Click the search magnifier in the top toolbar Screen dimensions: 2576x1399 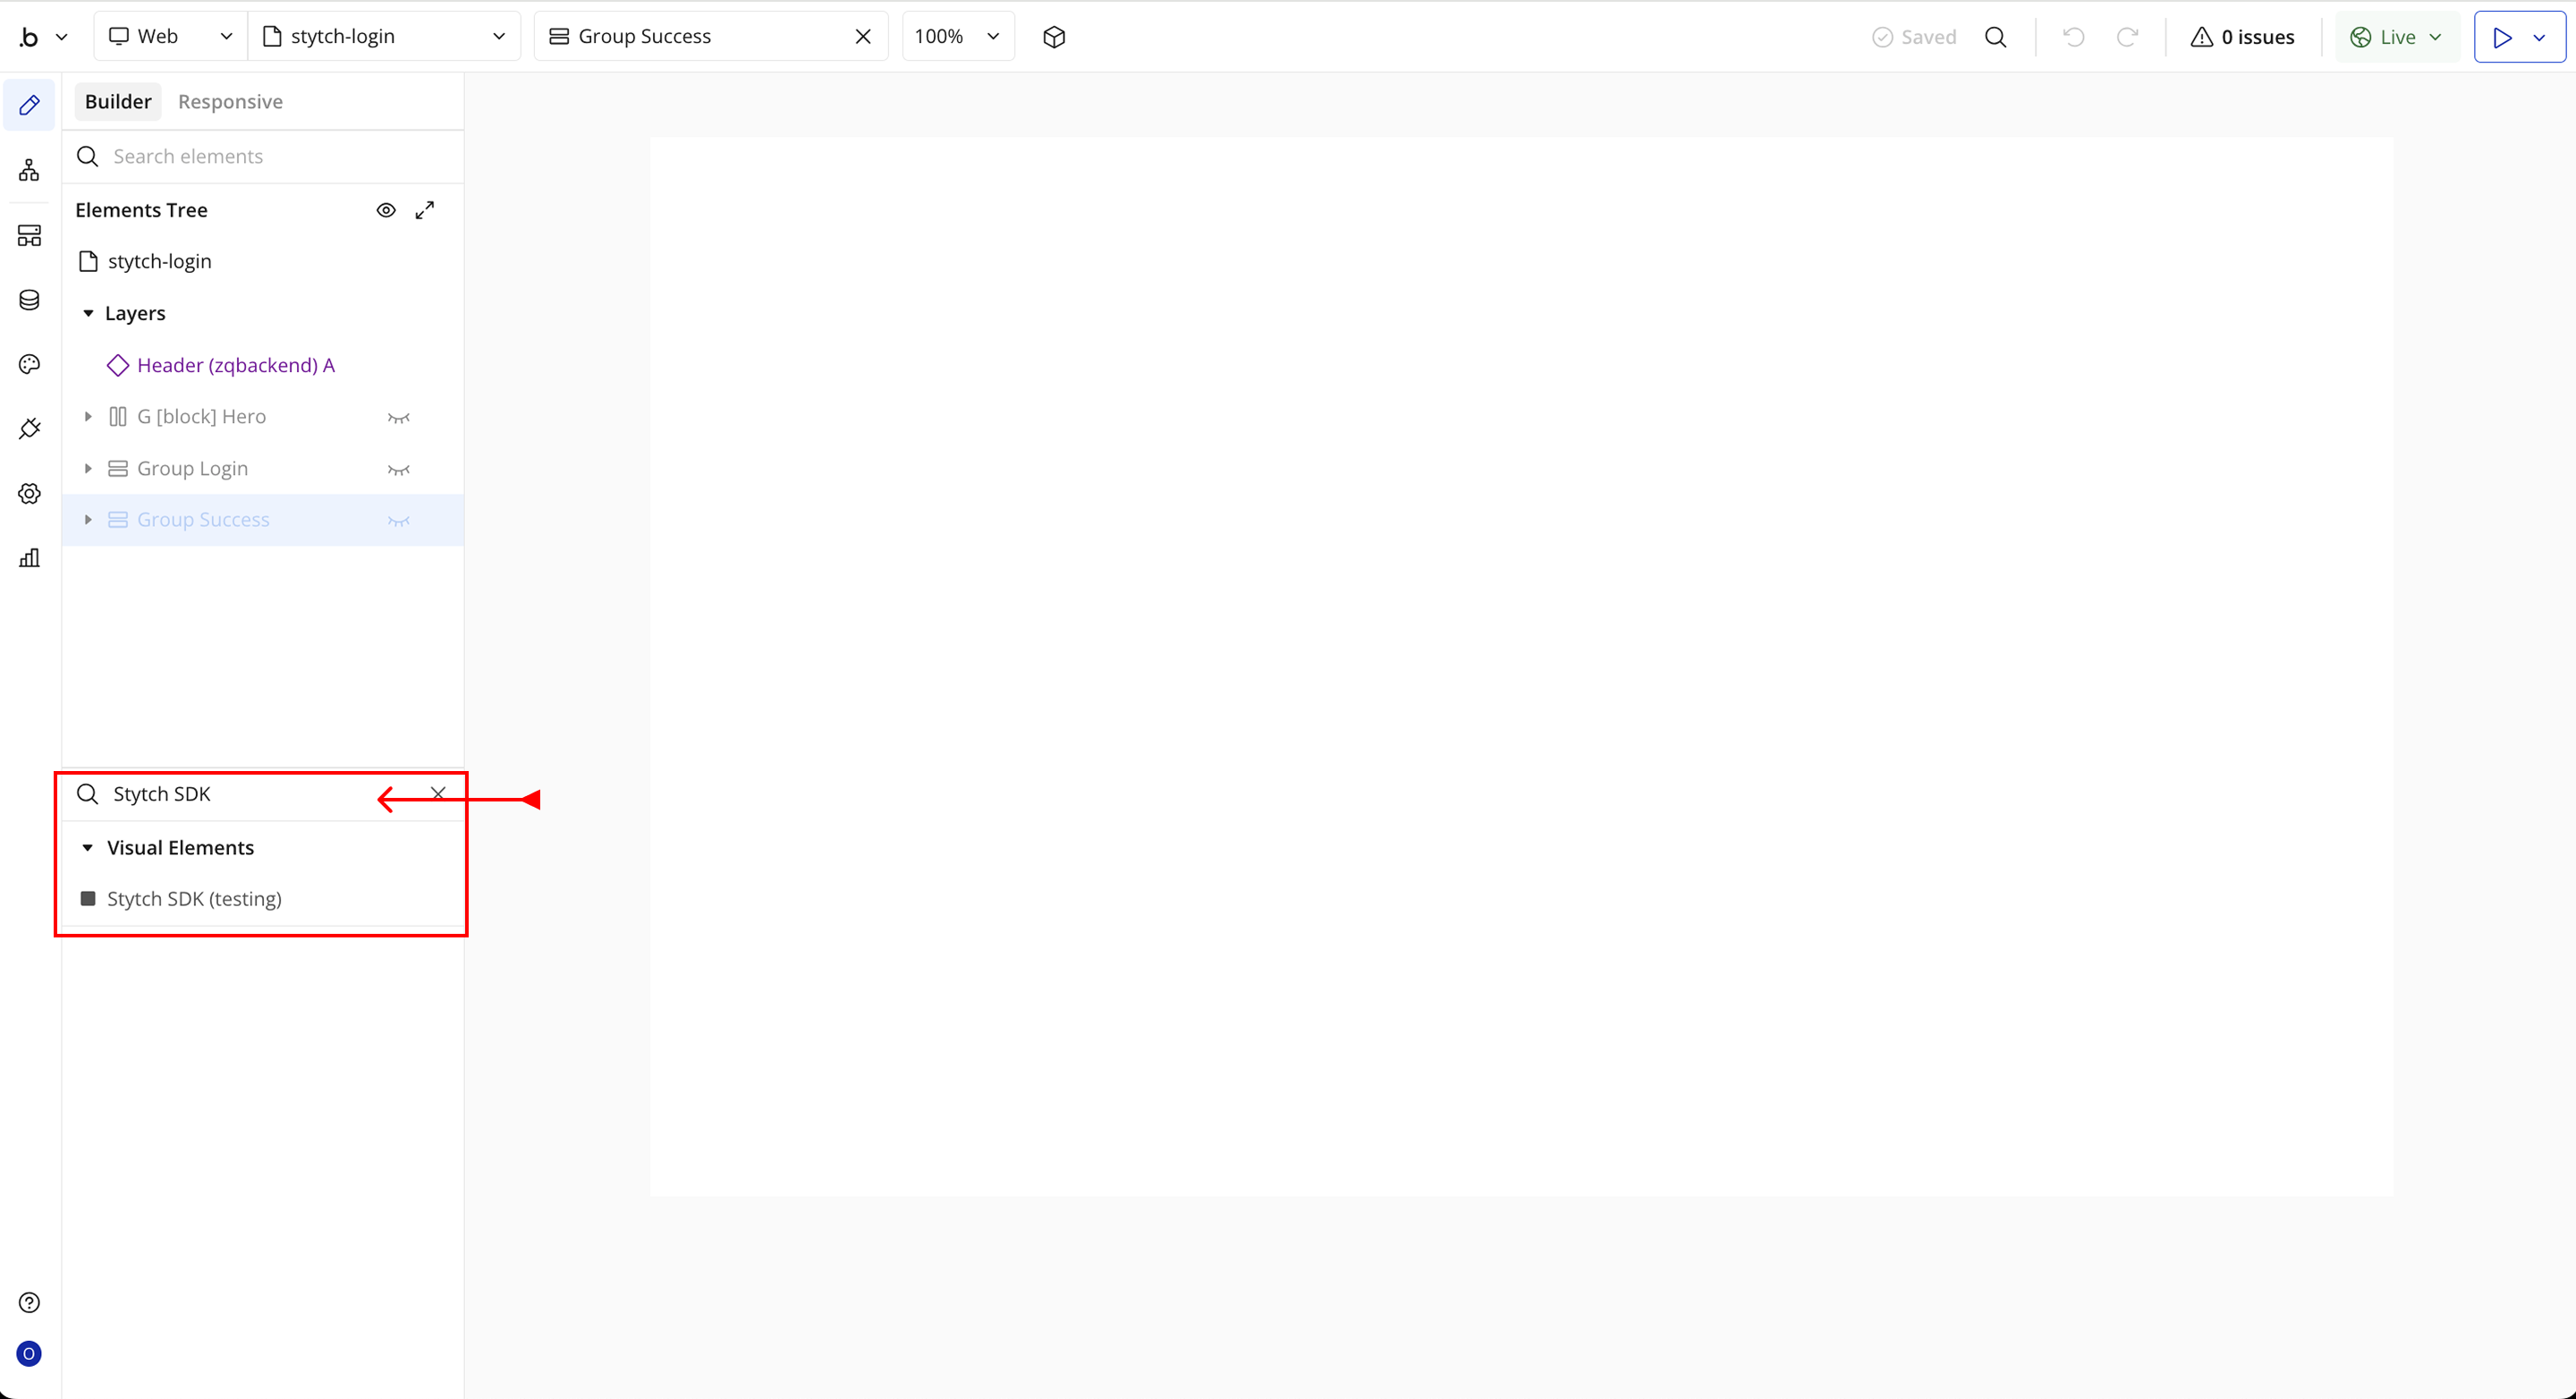coord(1995,37)
